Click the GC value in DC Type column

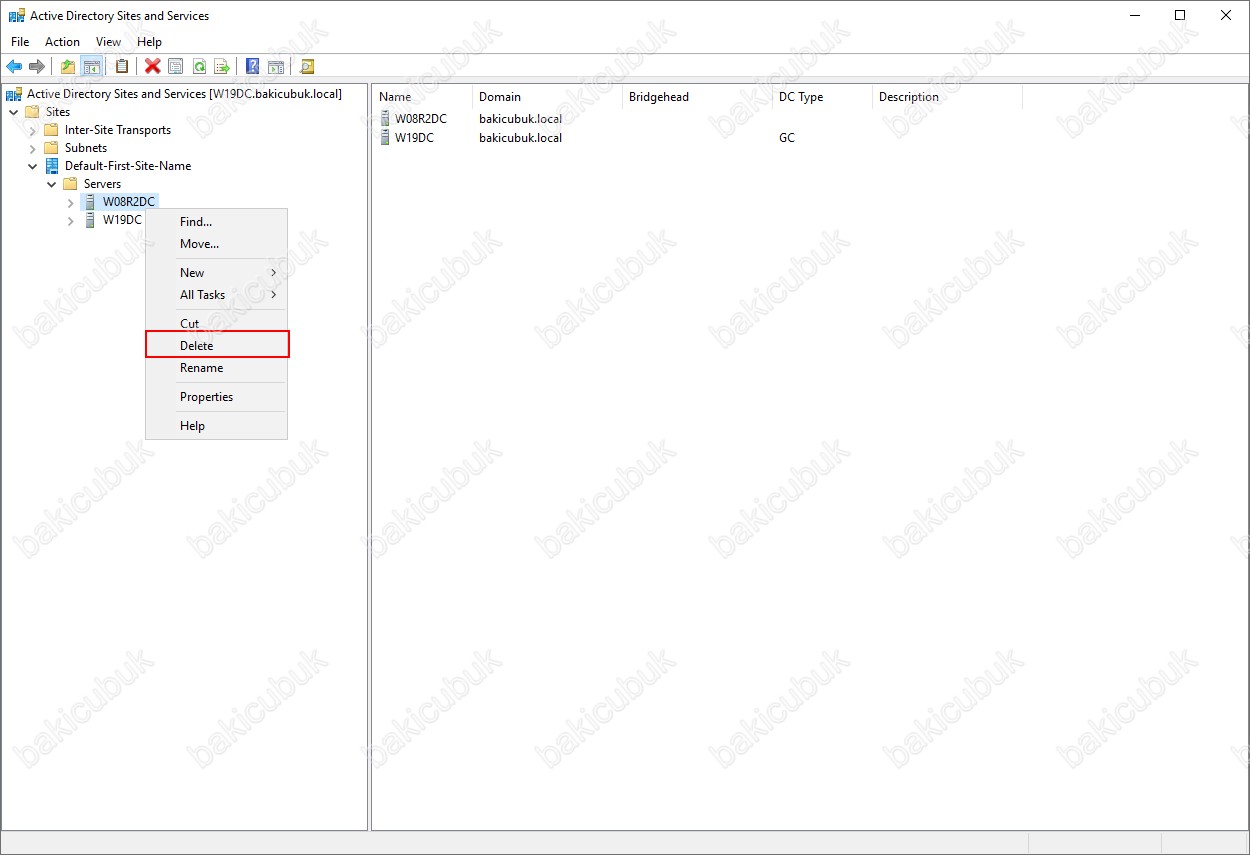pos(787,138)
